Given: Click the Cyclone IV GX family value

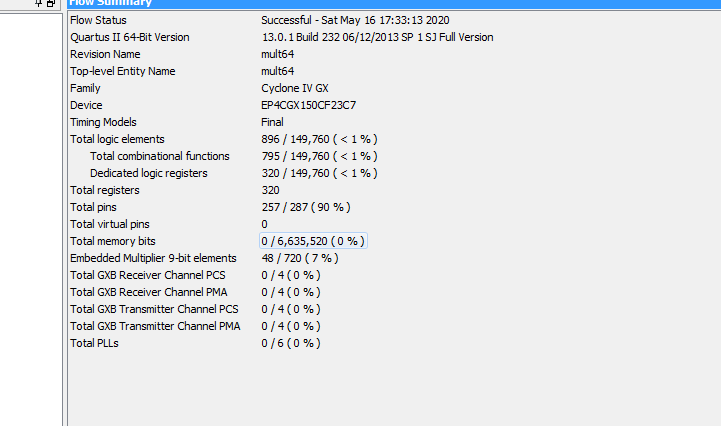Looking at the screenshot, I should tap(295, 88).
